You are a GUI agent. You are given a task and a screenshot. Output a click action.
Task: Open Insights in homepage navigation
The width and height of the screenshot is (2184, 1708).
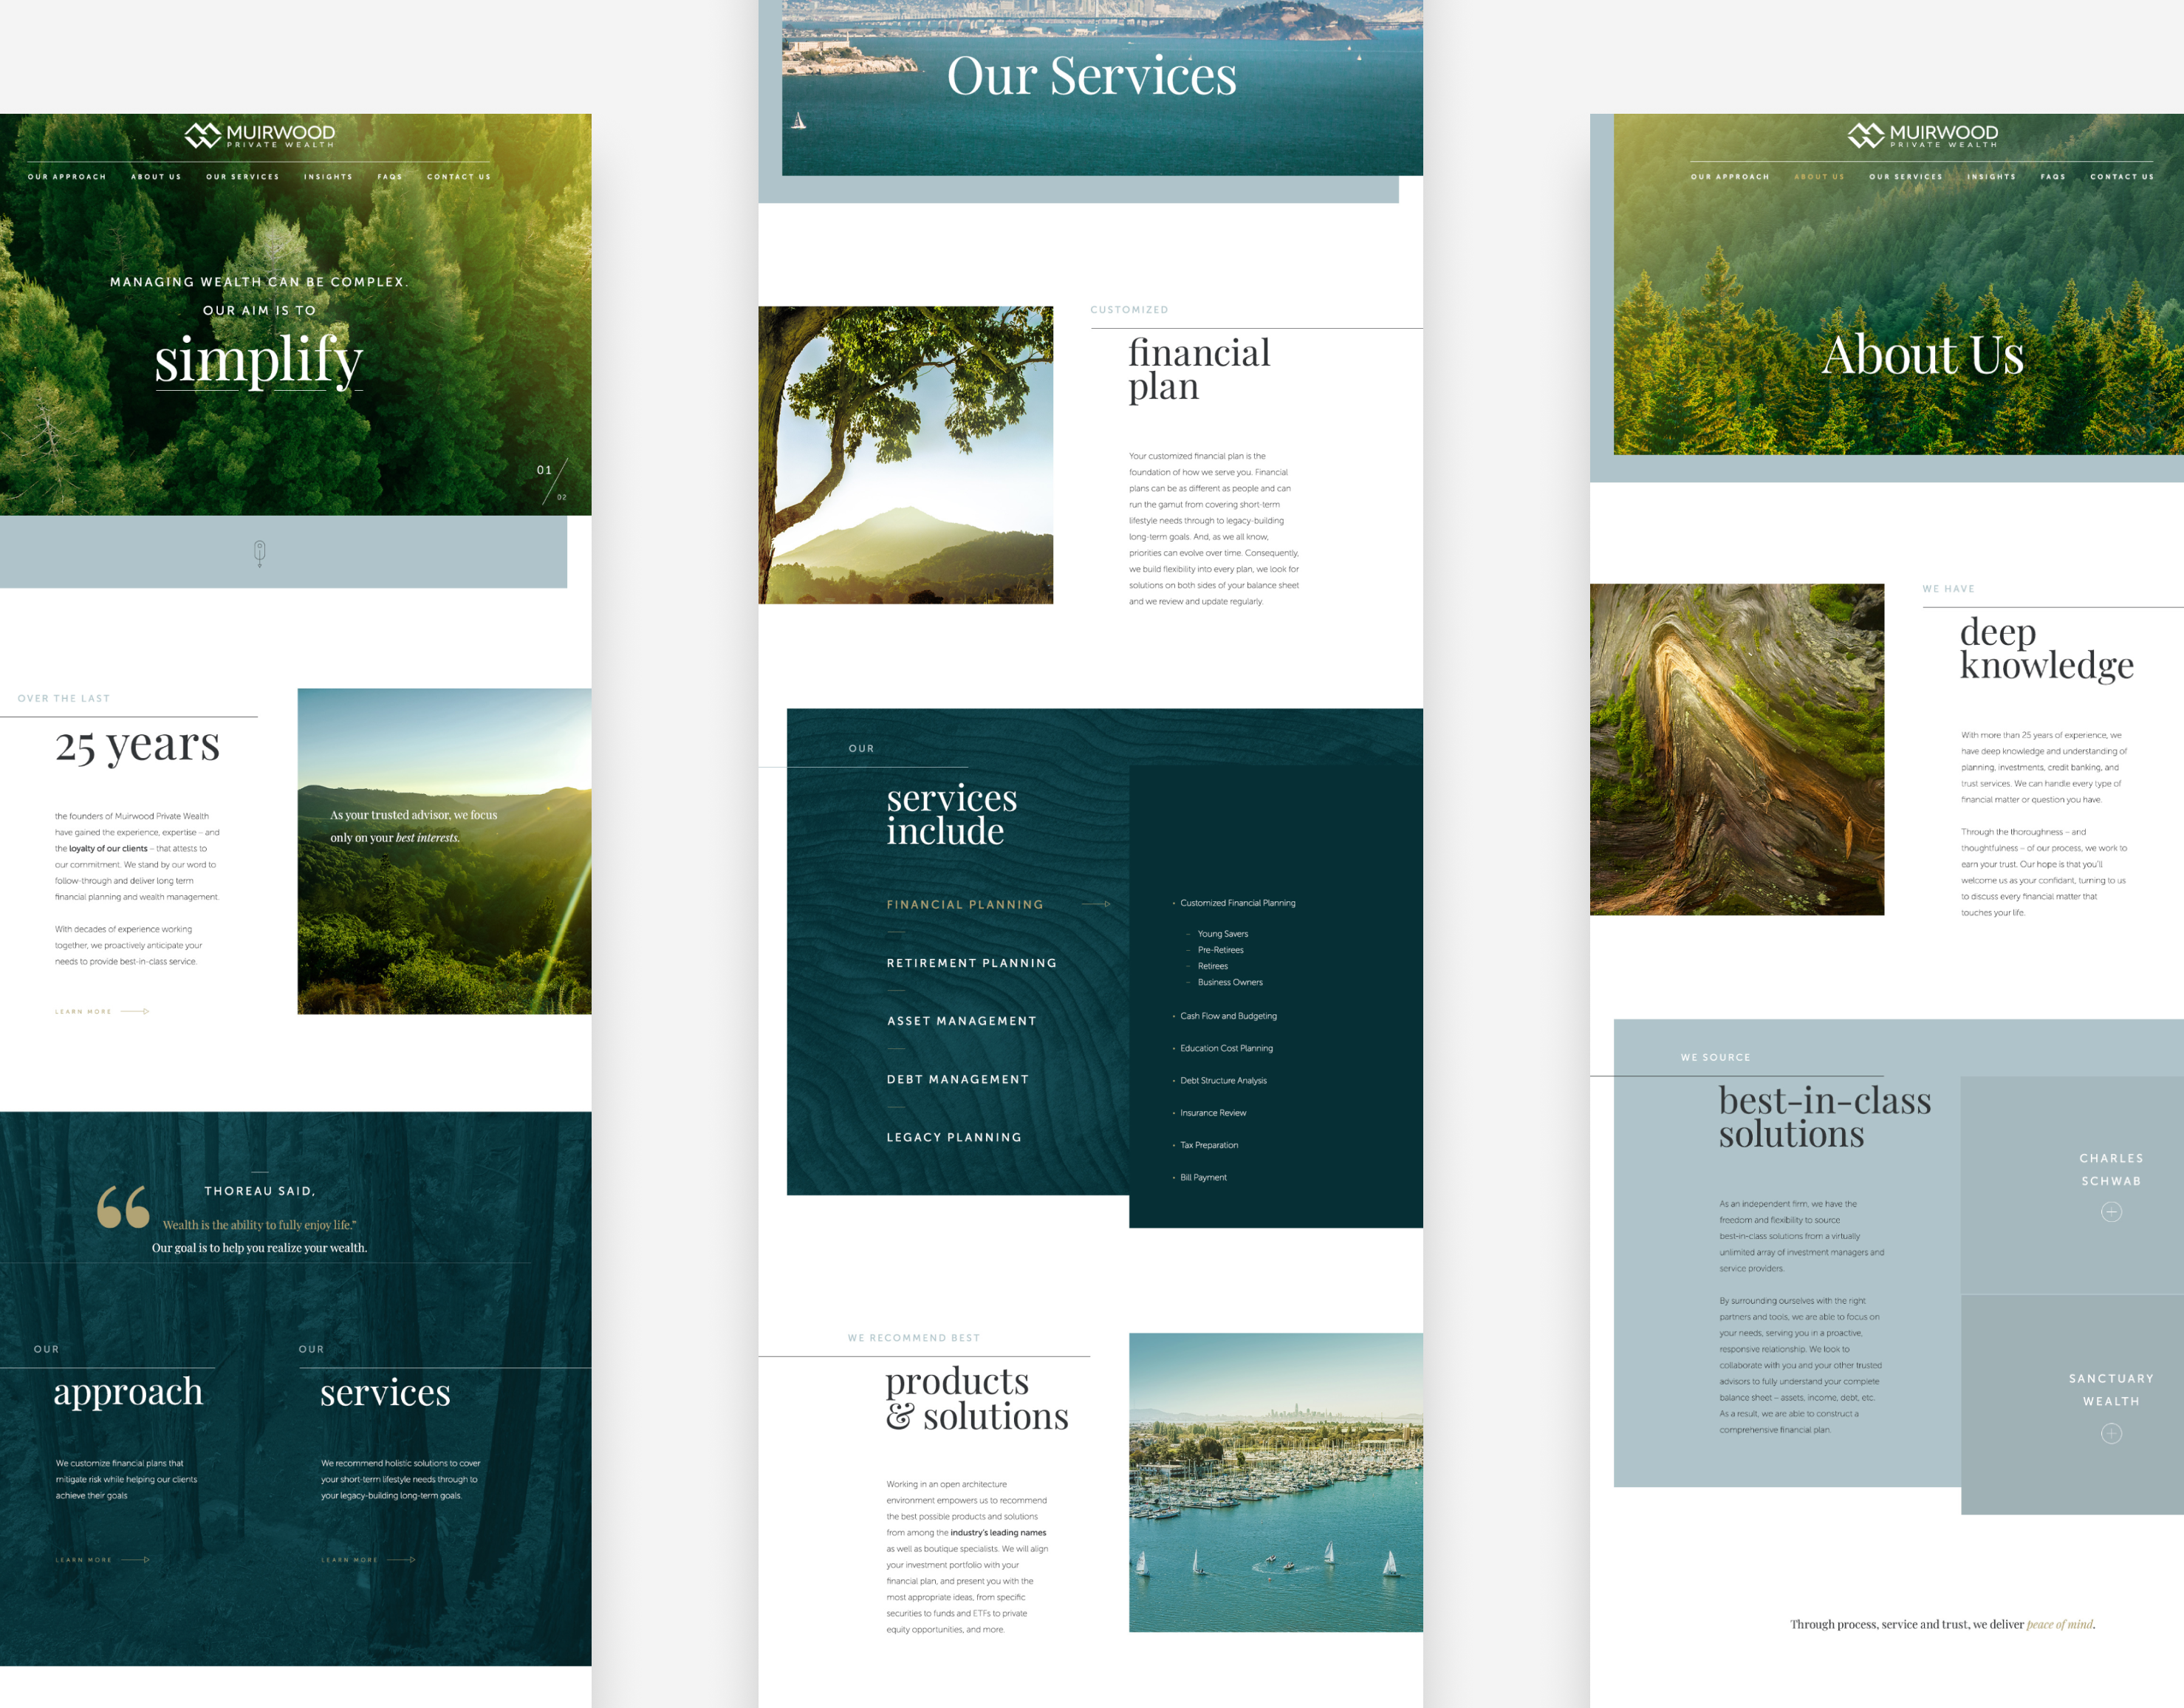(x=328, y=177)
